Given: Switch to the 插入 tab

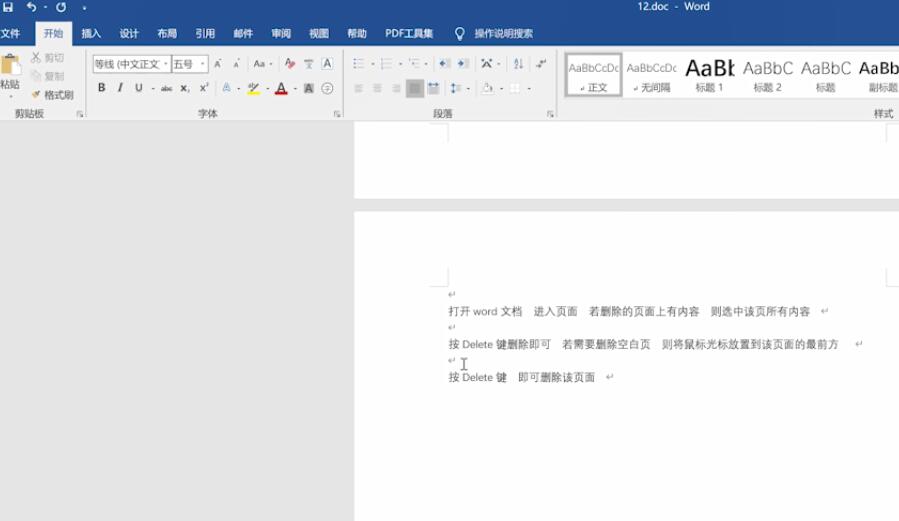Looking at the screenshot, I should (x=91, y=34).
